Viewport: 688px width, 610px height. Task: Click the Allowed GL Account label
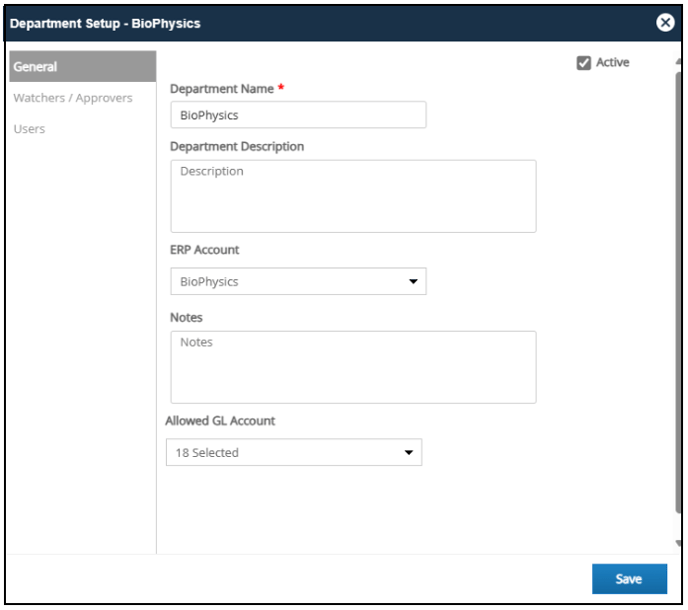220,421
